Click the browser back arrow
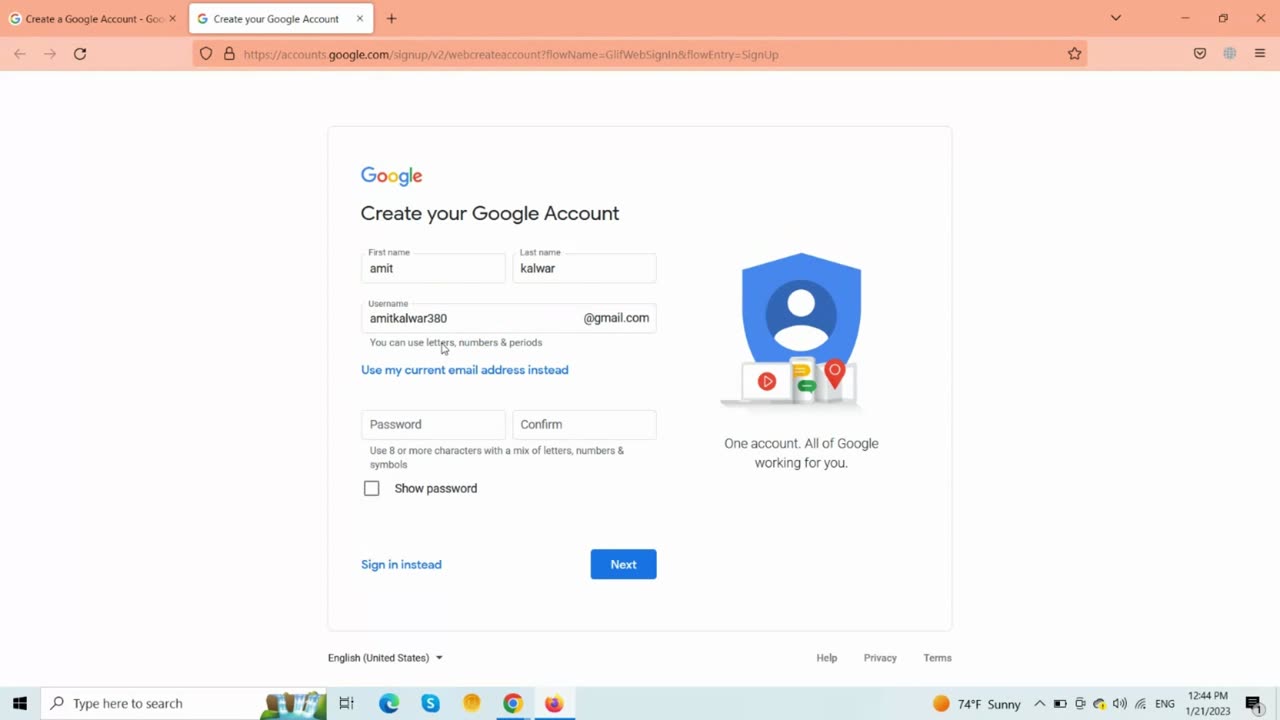Image resolution: width=1280 pixels, height=720 pixels. [20, 54]
